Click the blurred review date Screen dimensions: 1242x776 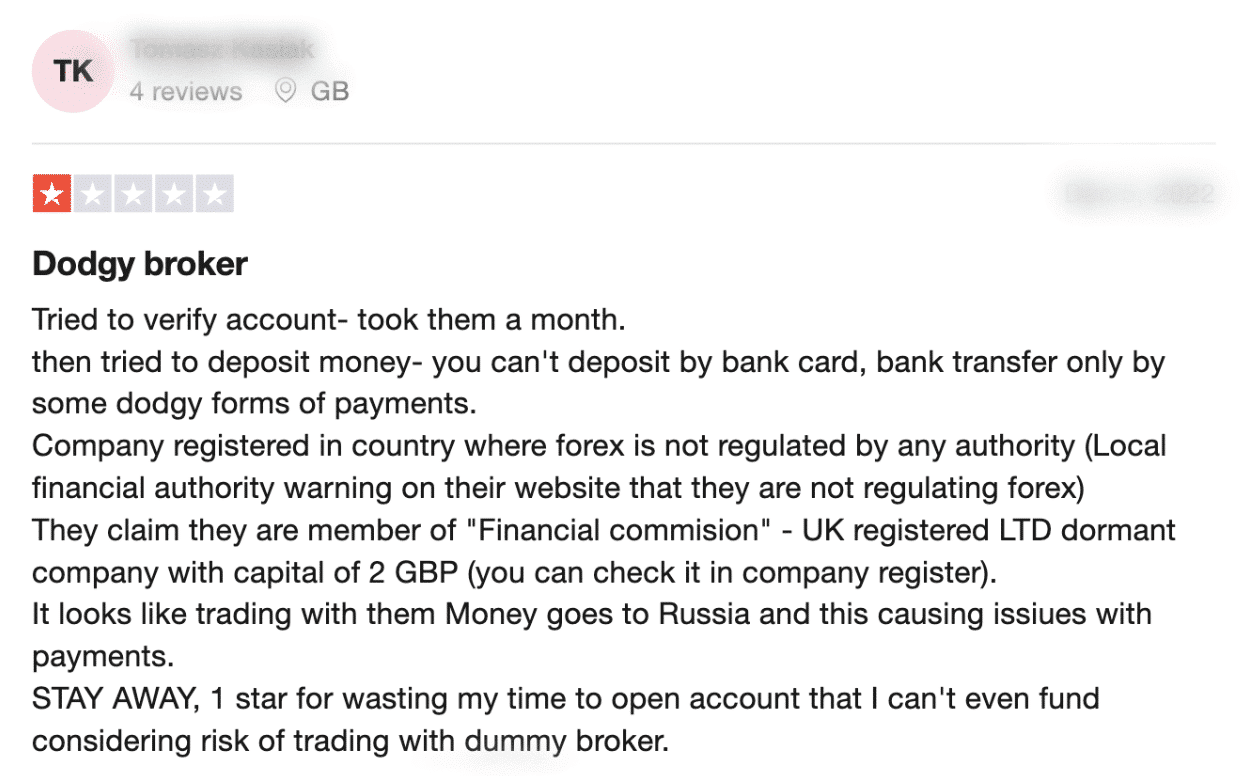coord(1139,193)
